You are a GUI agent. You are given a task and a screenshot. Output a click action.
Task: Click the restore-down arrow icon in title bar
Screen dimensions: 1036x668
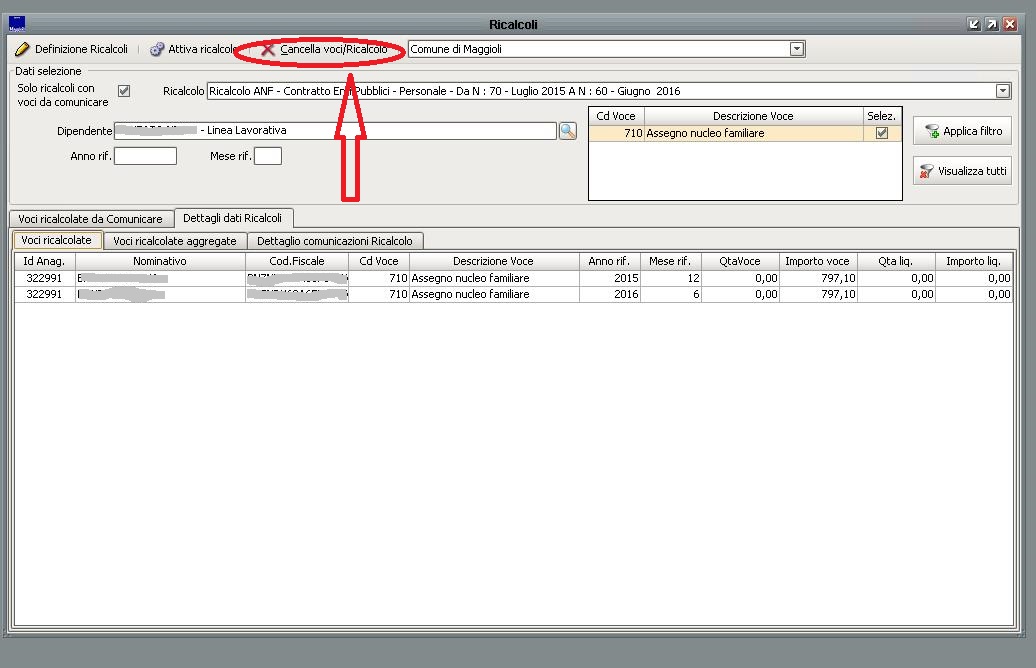tap(974, 24)
